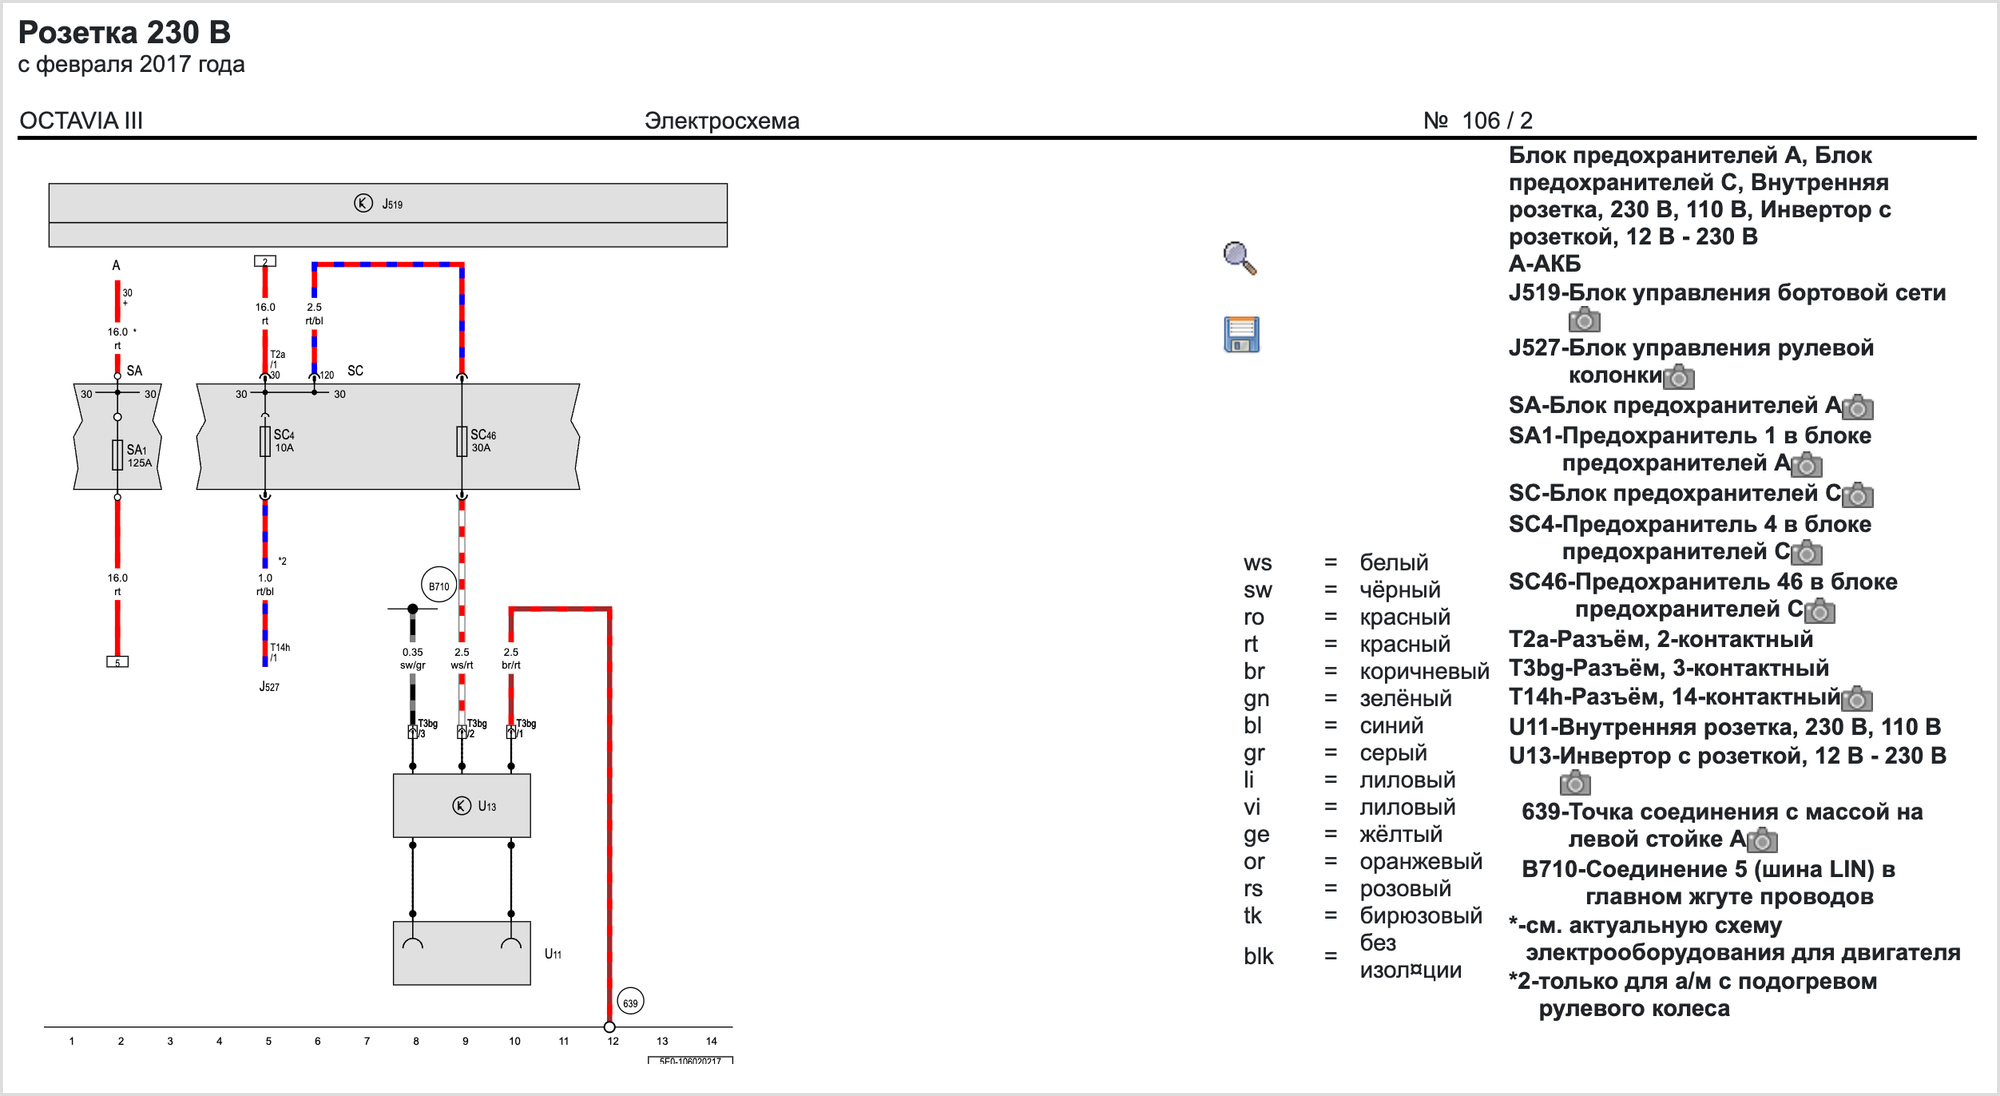
Task: Click the magnifying glass zoom icon
Action: coord(1240,258)
